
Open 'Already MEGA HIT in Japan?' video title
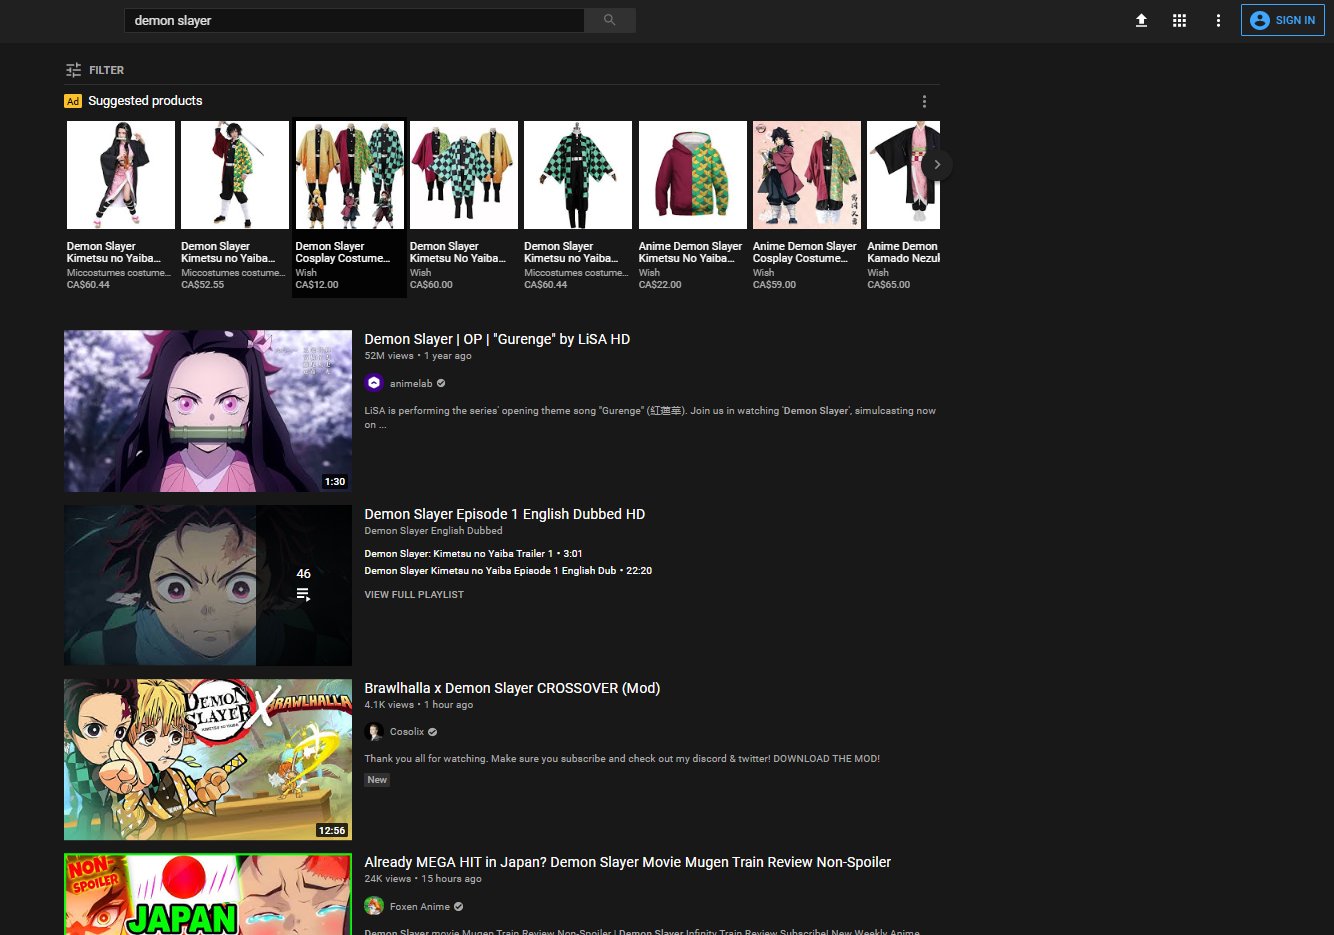pos(627,862)
